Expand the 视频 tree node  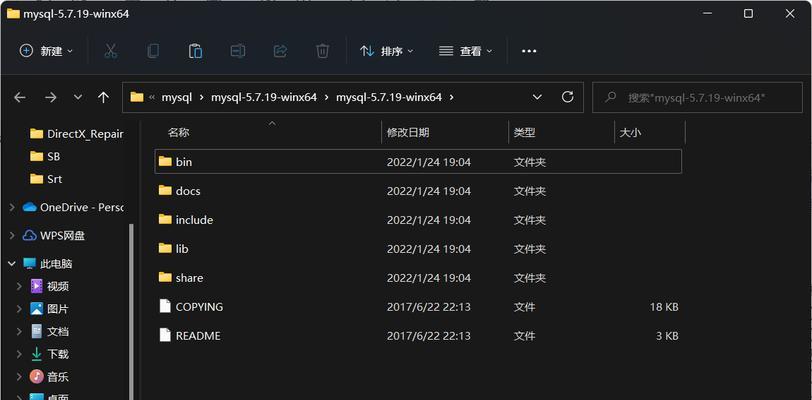tap(19, 286)
